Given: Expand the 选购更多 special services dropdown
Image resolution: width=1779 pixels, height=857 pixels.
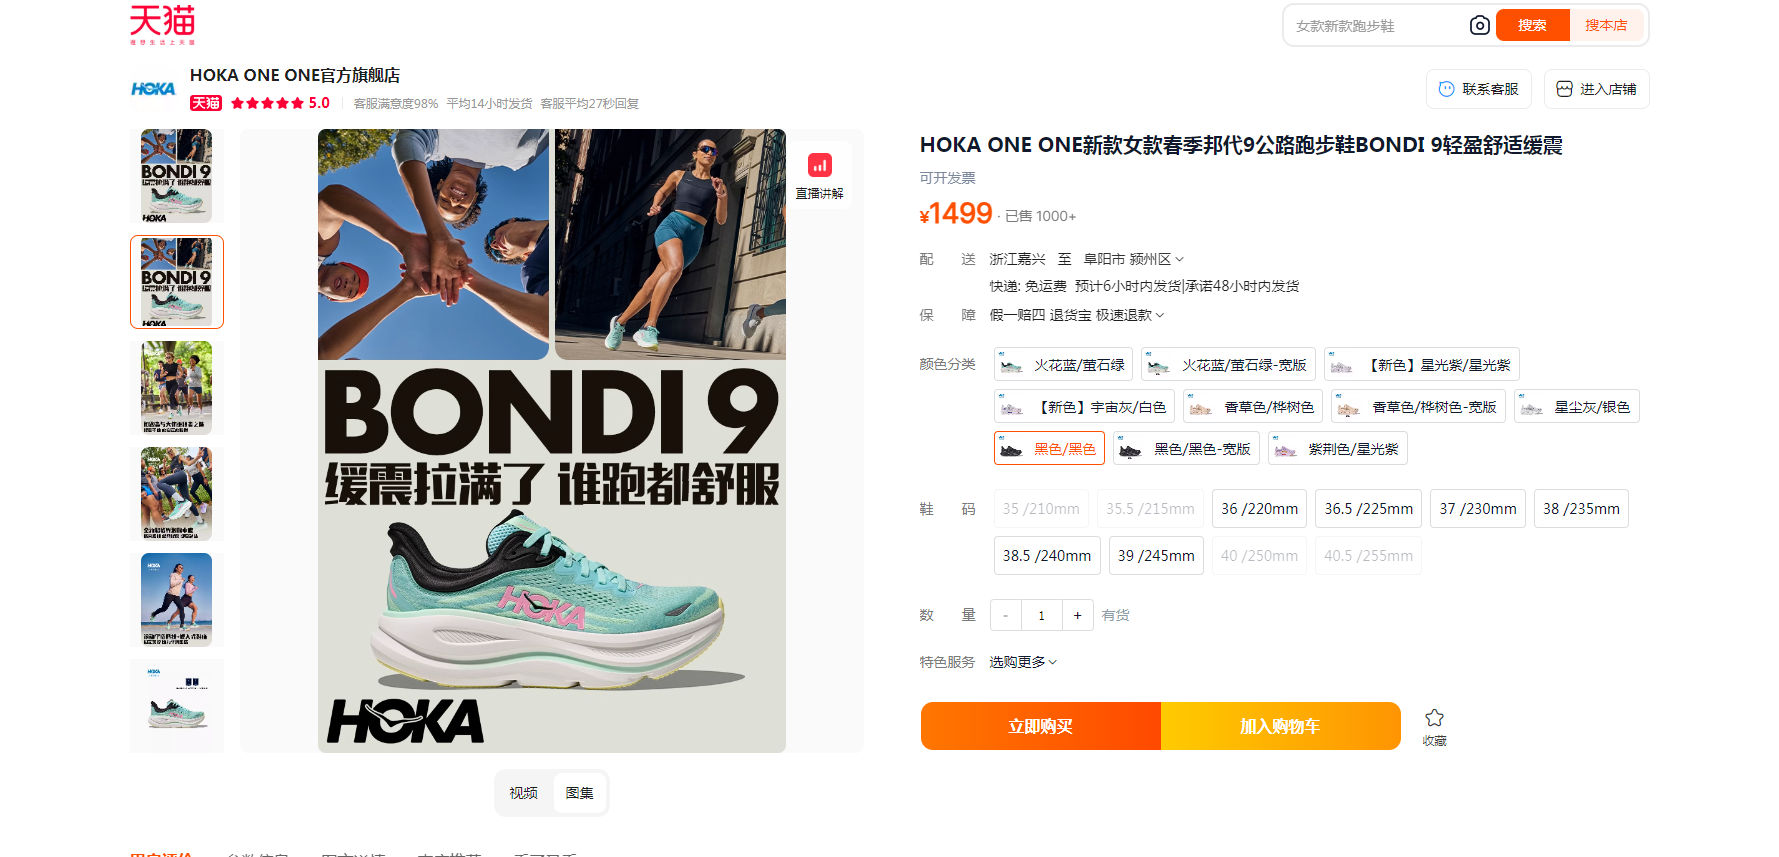Looking at the screenshot, I should pyautogui.click(x=1023, y=662).
